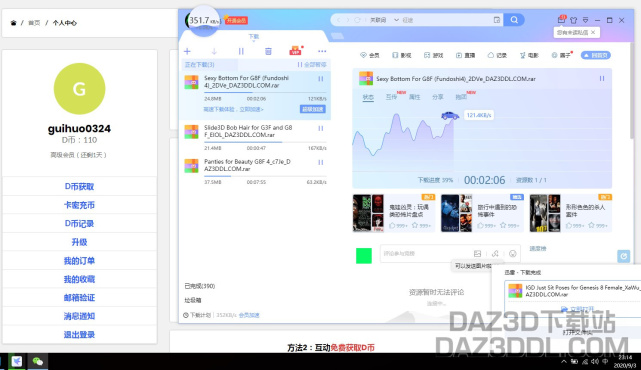The width and height of the screenshot is (641, 370).
Task: Click the browser back arrow in search bar
Action: click(x=338, y=20)
